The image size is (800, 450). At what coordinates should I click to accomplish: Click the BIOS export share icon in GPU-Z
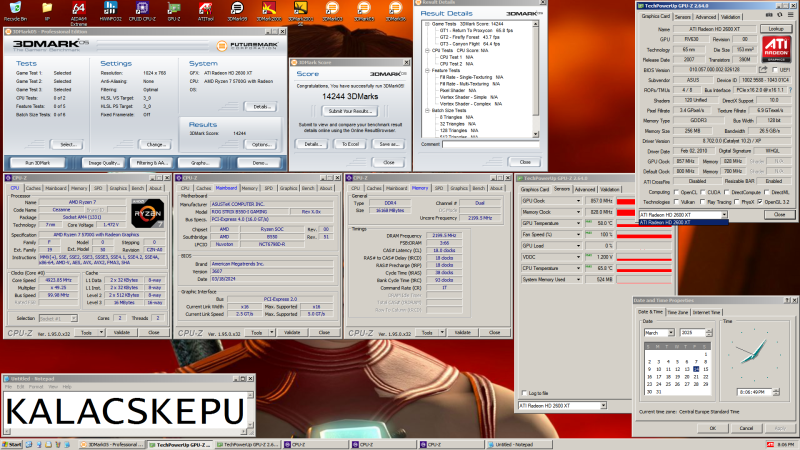click(763, 69)
